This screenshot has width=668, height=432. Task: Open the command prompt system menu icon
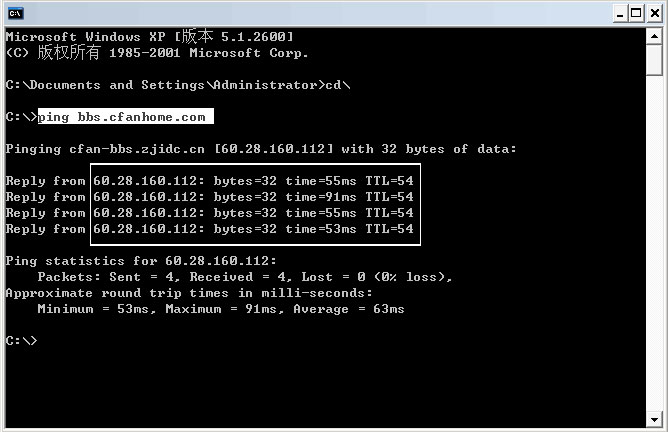click(x=17, y=13)
